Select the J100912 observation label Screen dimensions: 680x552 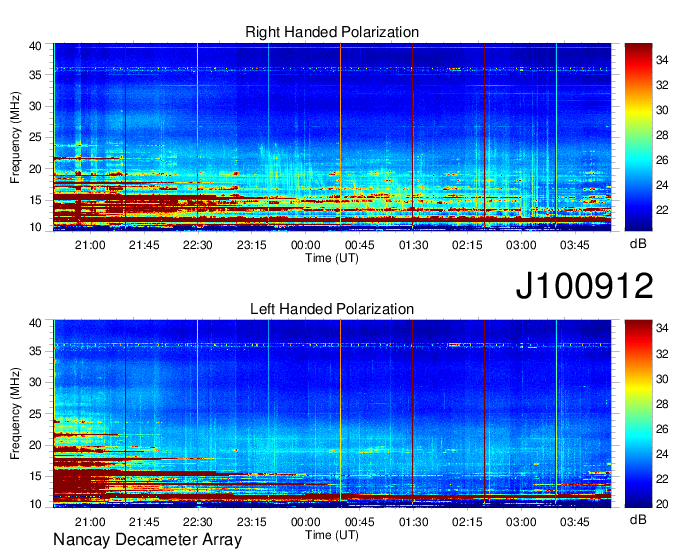click(x=584, y=286)
